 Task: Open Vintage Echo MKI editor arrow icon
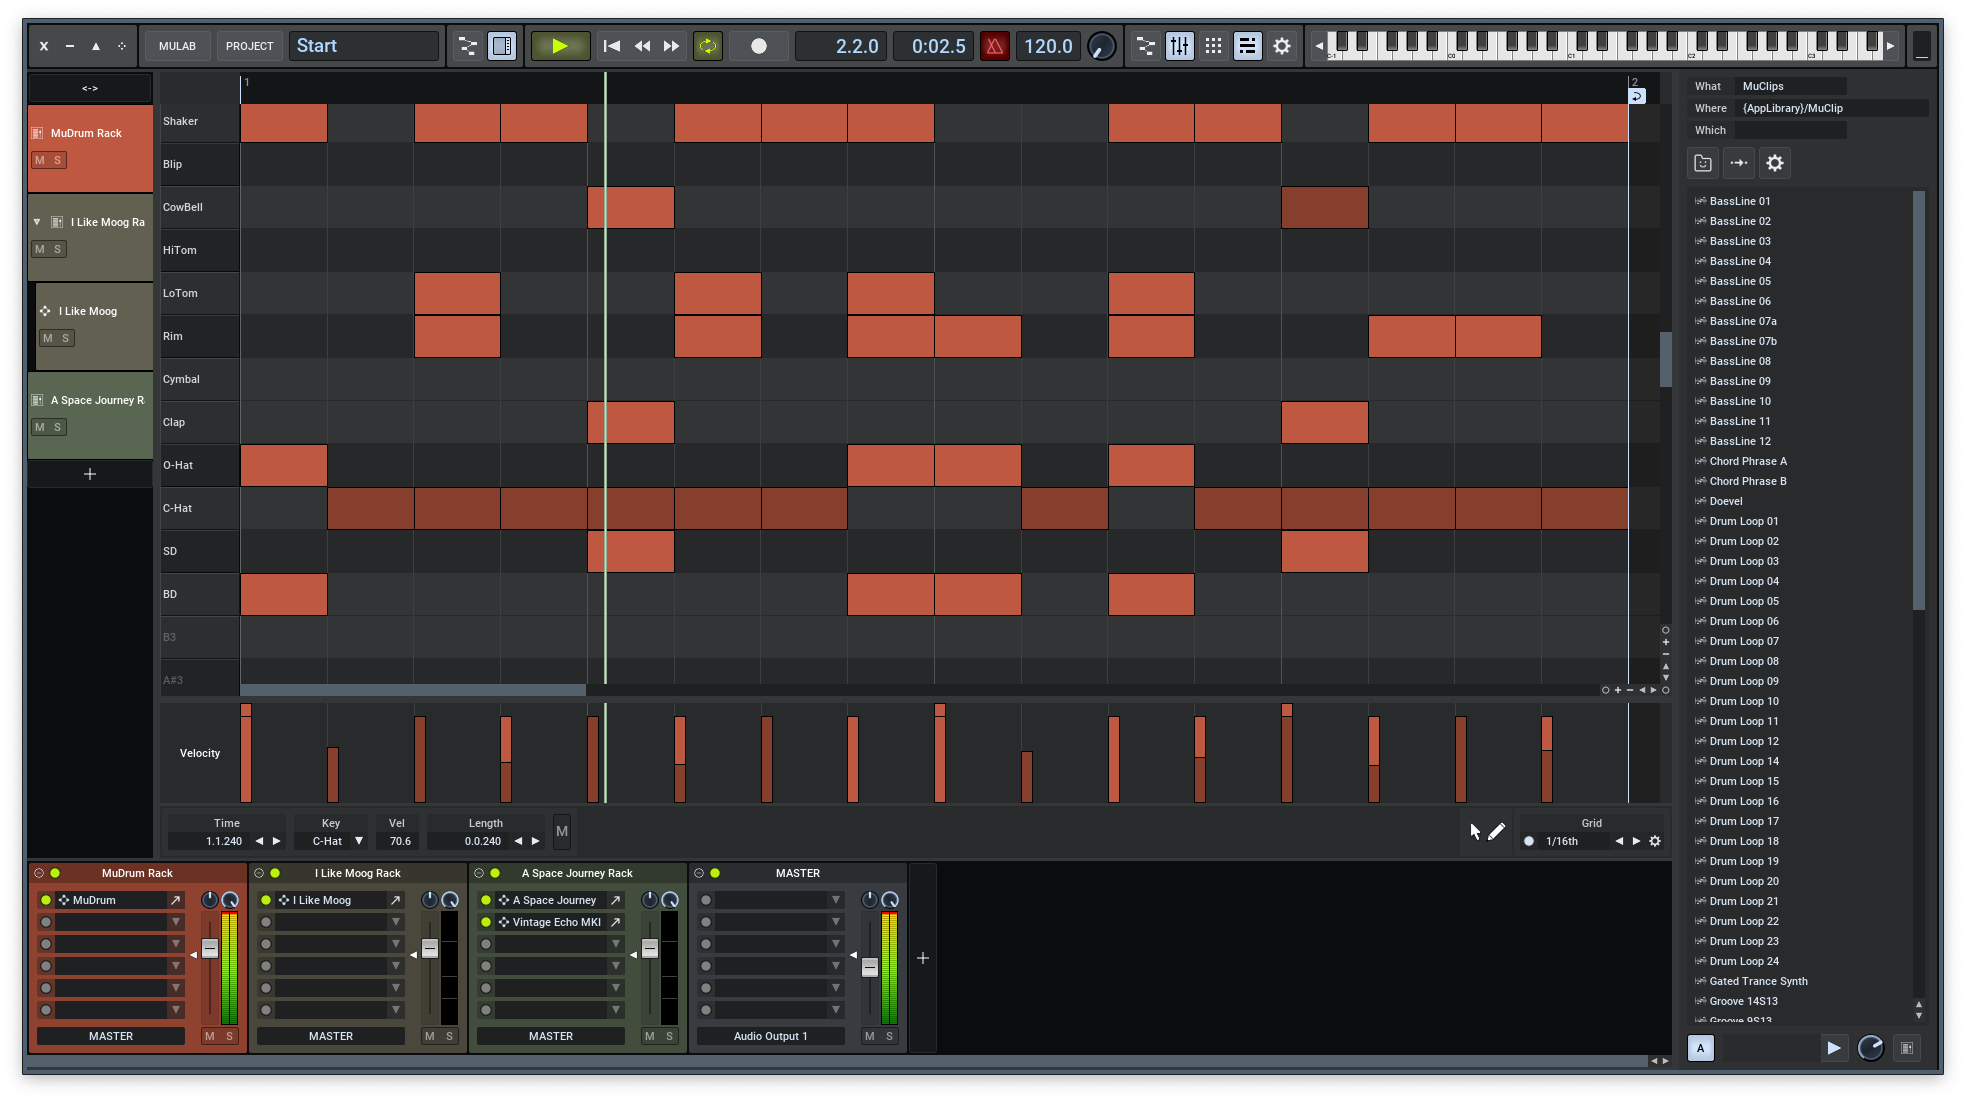615,922
